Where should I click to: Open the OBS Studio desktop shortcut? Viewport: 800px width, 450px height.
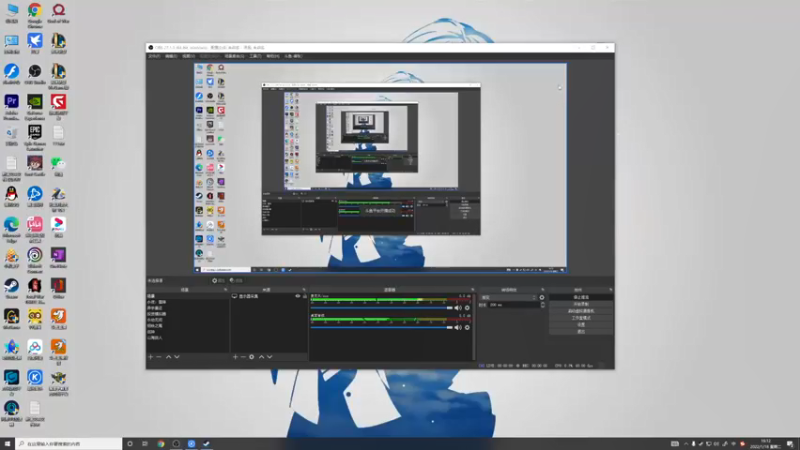click(x=35, y=74)
